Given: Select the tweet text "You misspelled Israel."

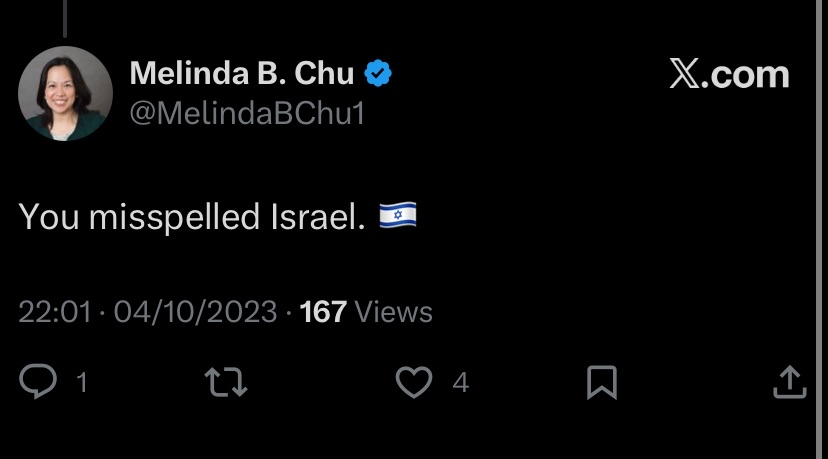Looking at the screenshot, I should click(192, 217).
